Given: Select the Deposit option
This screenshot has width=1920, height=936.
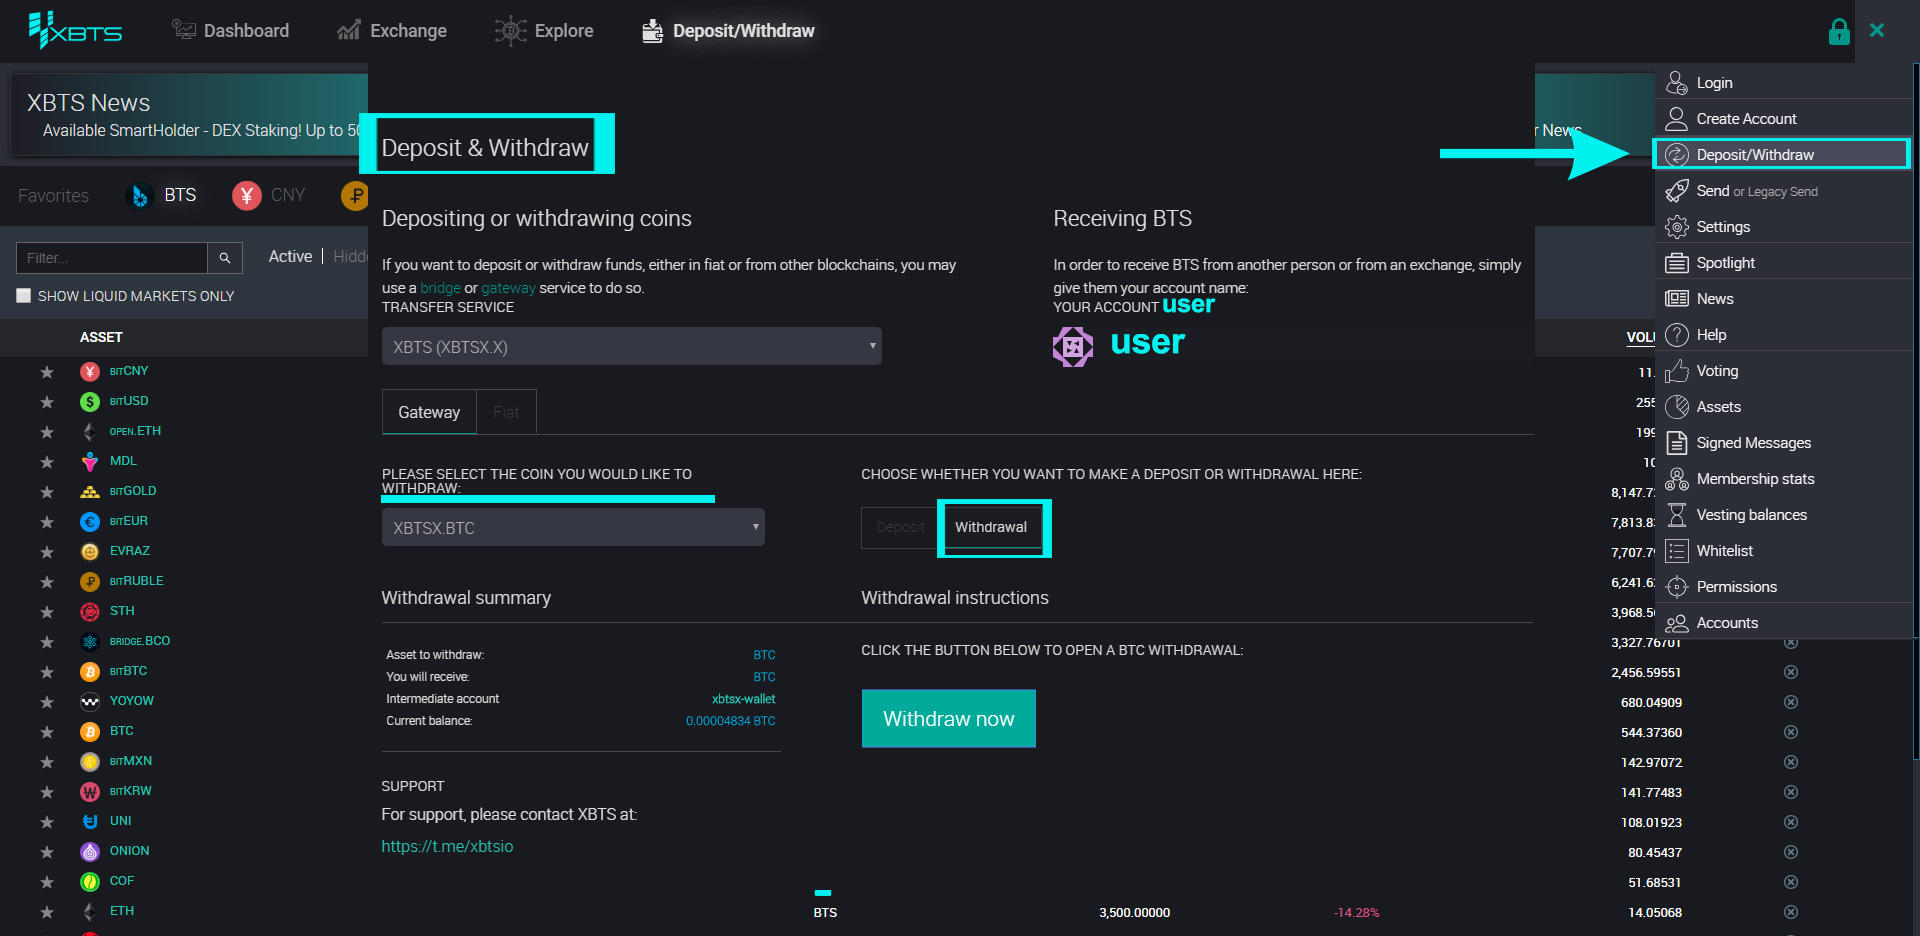Looking at the screenshot, I should [900, 527].
